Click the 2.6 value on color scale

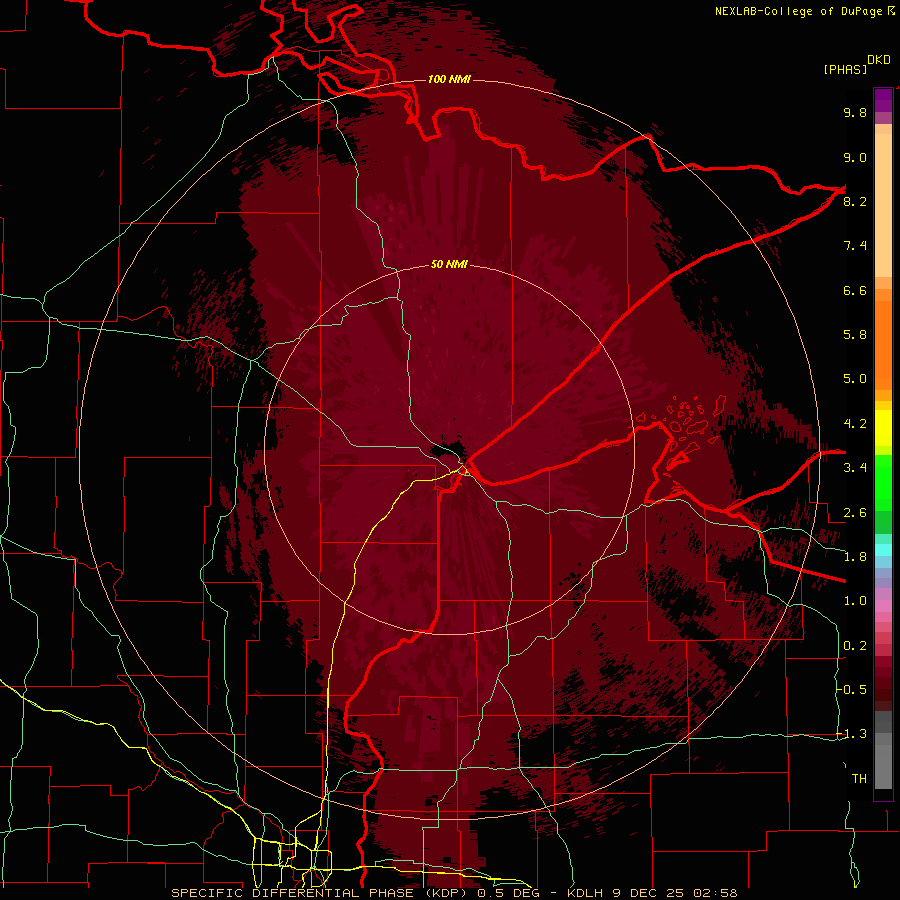tap(855, 513)
